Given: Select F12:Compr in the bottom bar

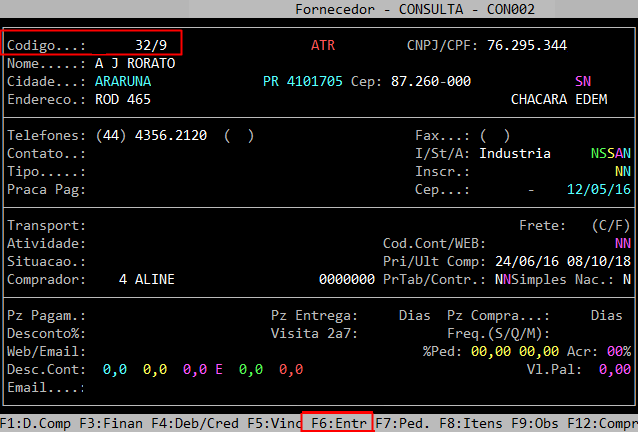Looking at the screenshot, I should point(601,423).
